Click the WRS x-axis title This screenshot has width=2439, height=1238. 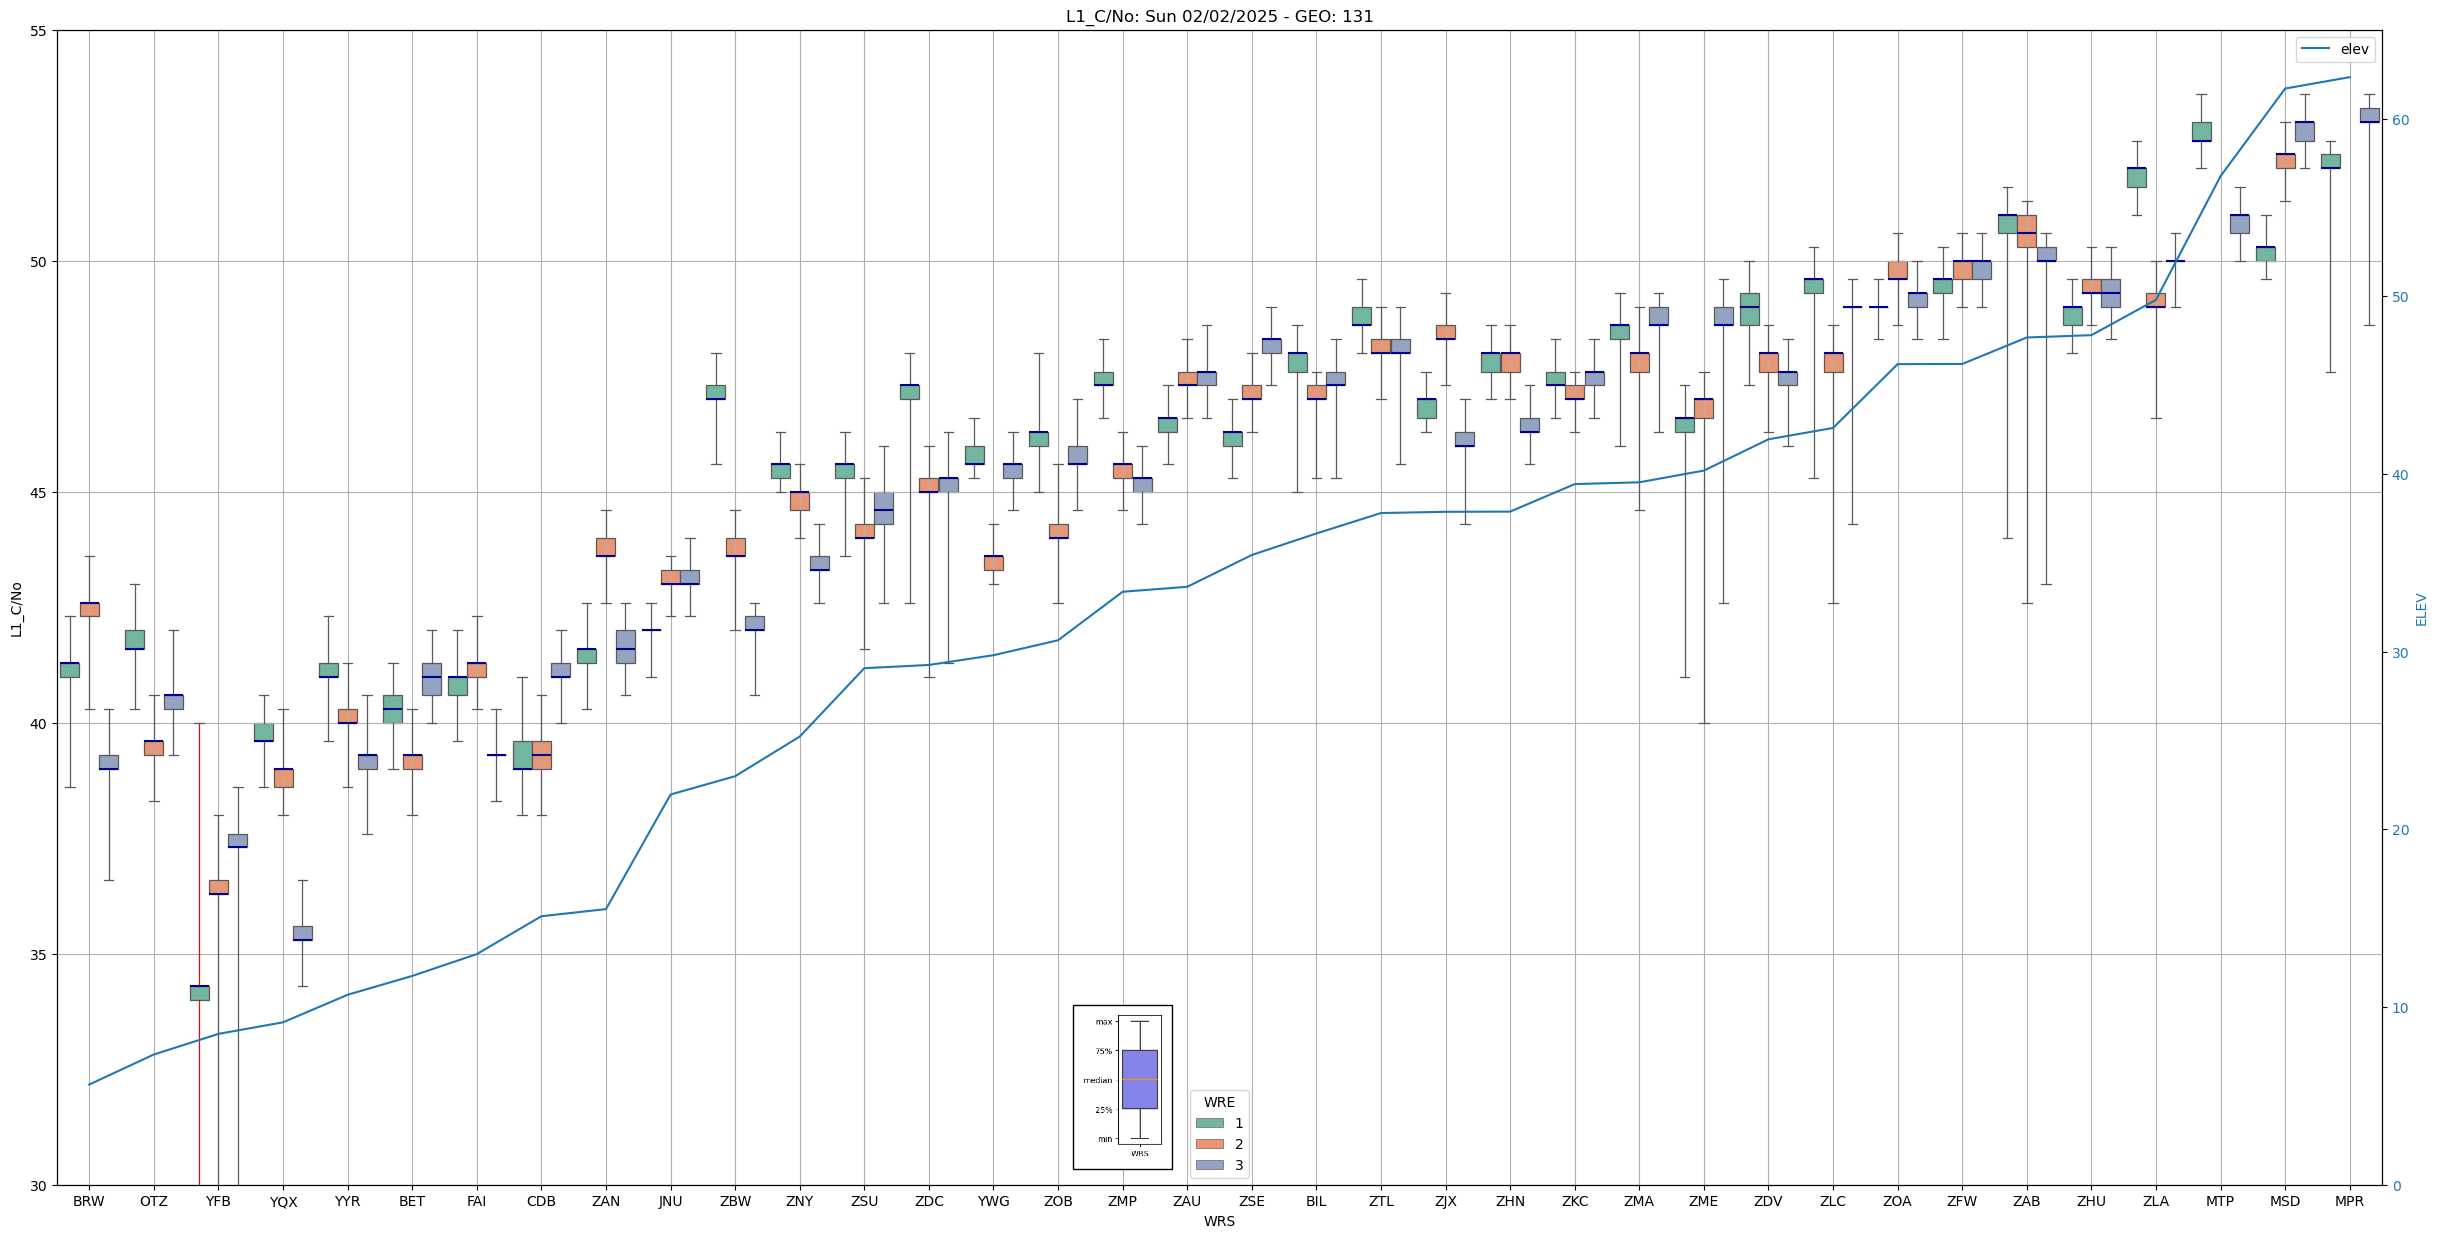coord(1219,1221)
